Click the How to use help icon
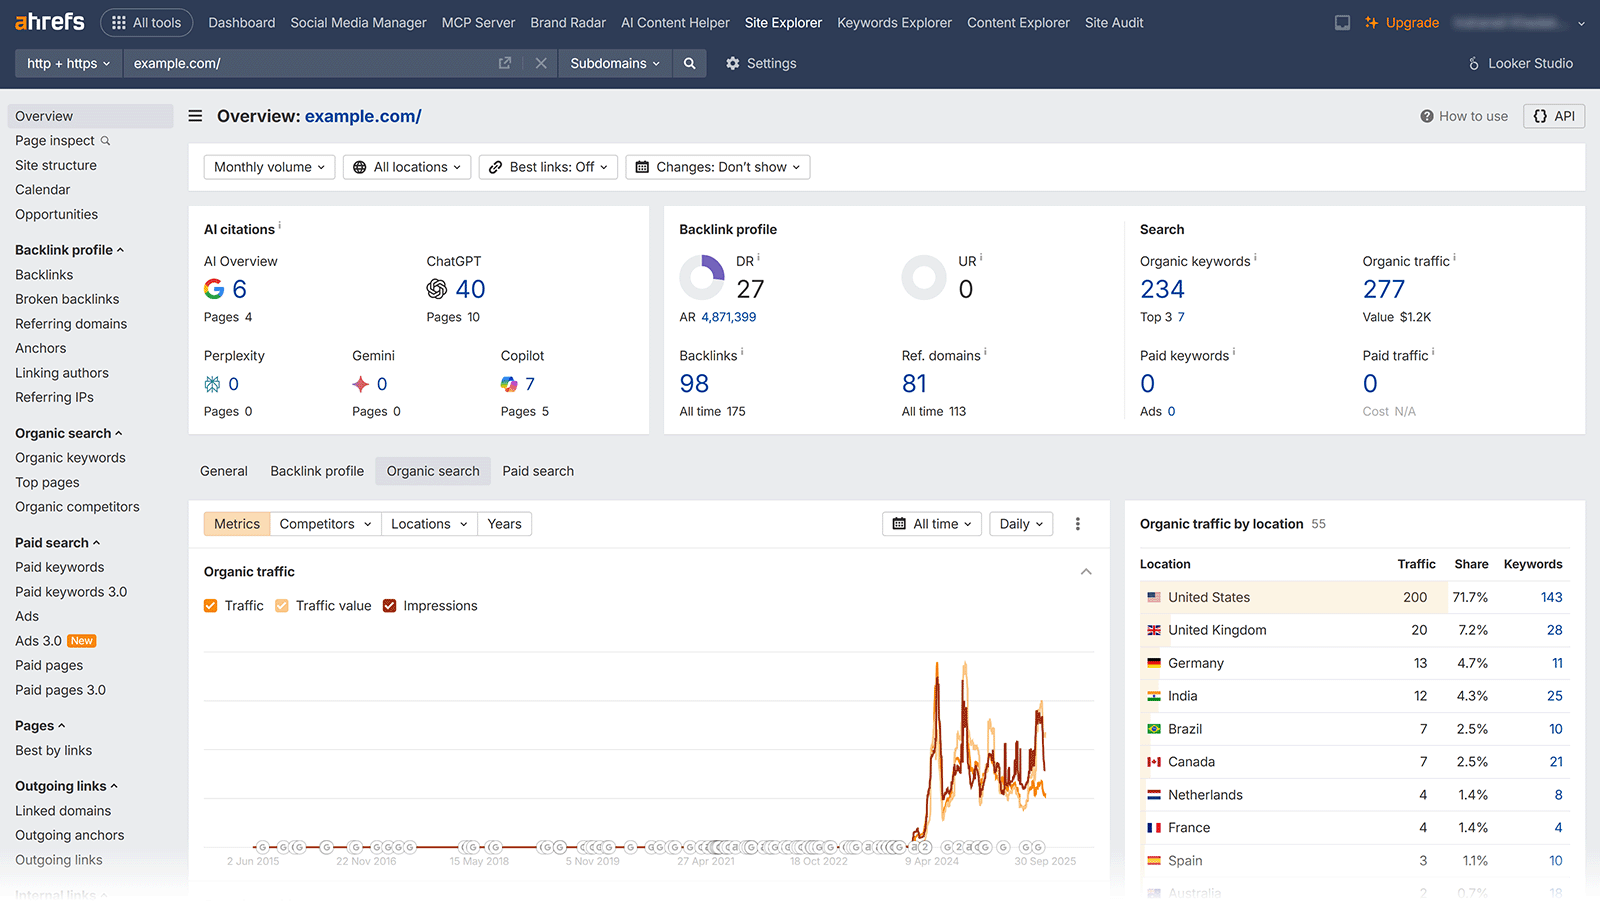The image size is (1600, 906). pos(1429,116)
